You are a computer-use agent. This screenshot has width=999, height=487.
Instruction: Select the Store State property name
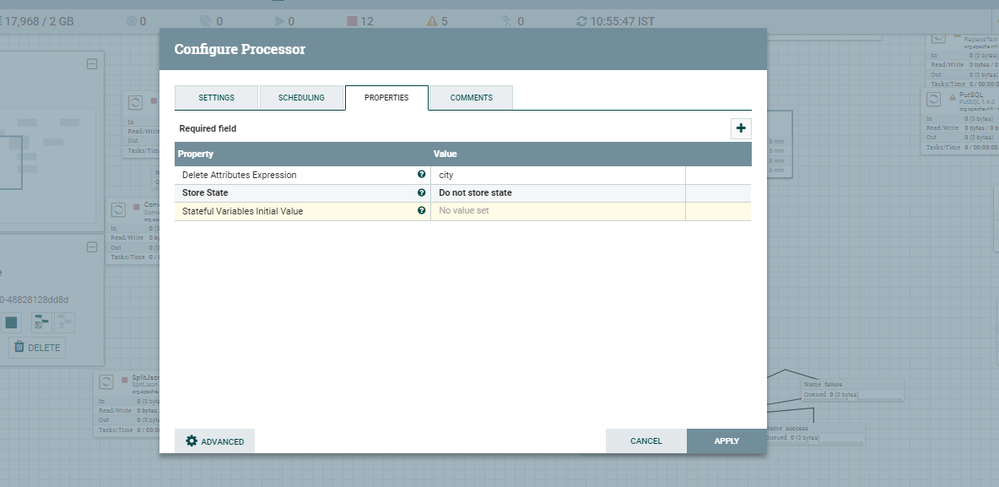point(205,193)
